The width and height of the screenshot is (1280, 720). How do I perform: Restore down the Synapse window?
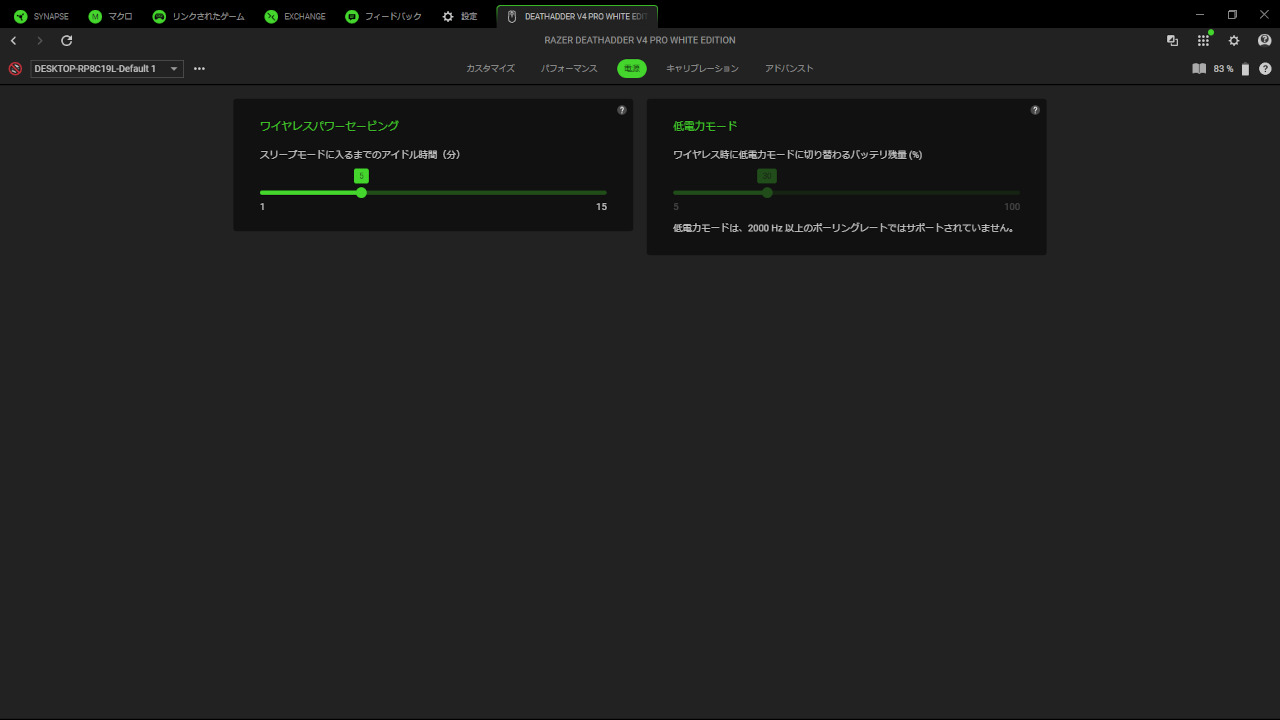1233,14
